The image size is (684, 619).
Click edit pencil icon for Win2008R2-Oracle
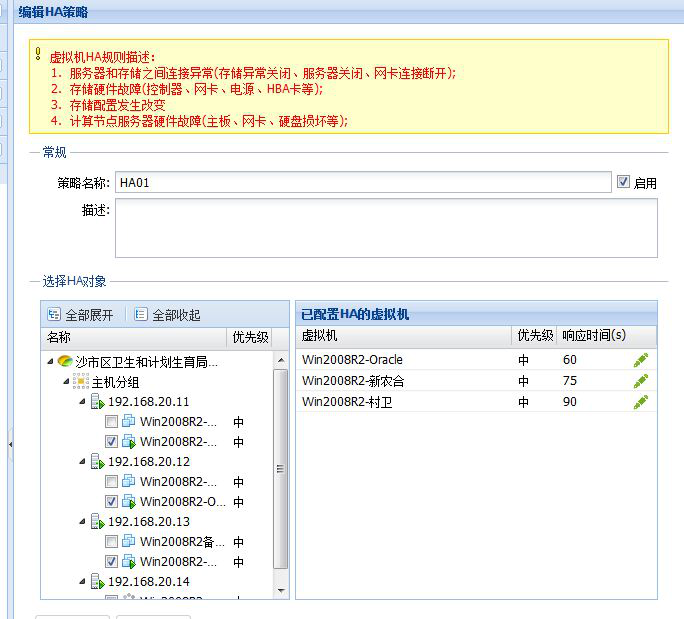point(640,360)
